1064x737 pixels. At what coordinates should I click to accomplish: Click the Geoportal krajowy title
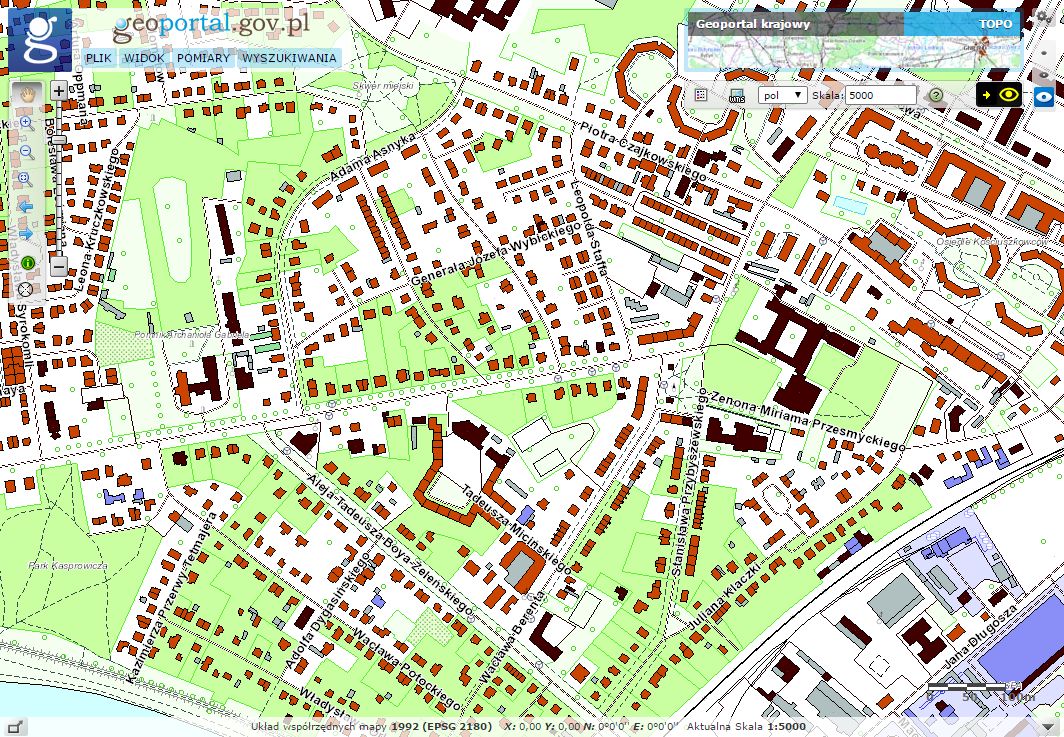(x=753, y=24)
